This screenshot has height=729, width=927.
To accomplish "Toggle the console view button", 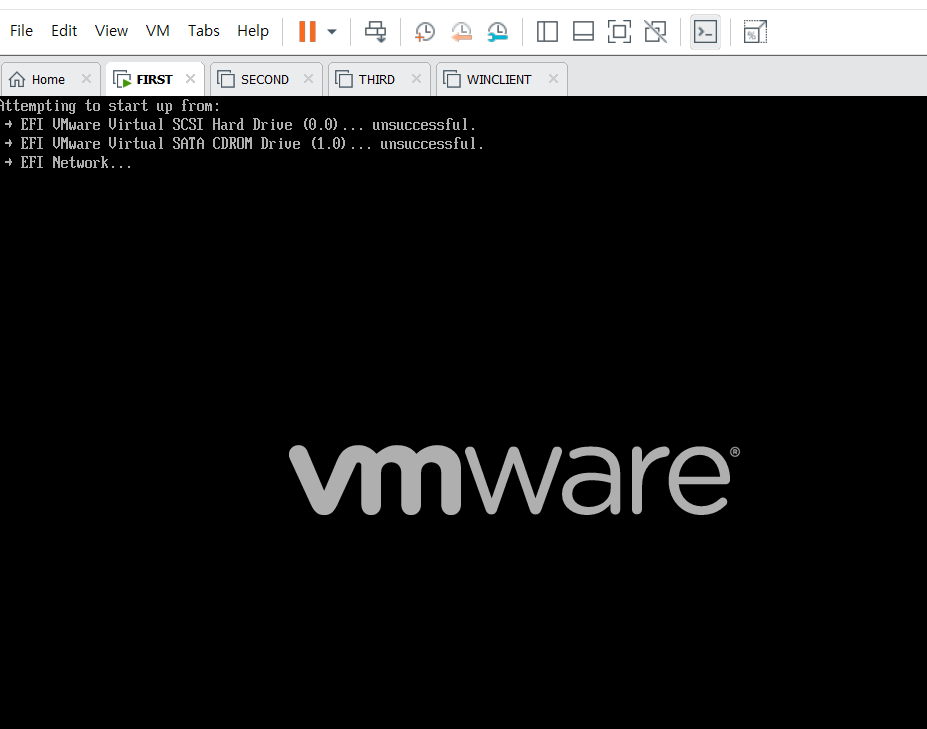I will coord(705,32).
